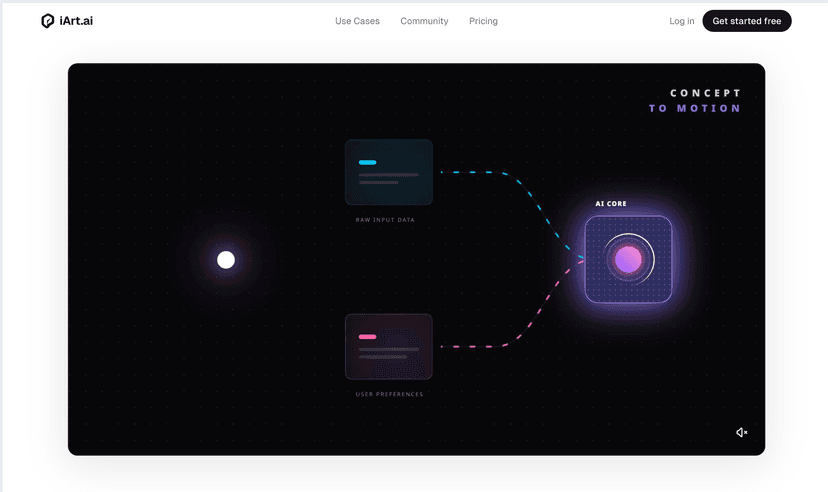Click the Log in link
The width and height of the screenshot is (828, 492).
coord(681,21)
